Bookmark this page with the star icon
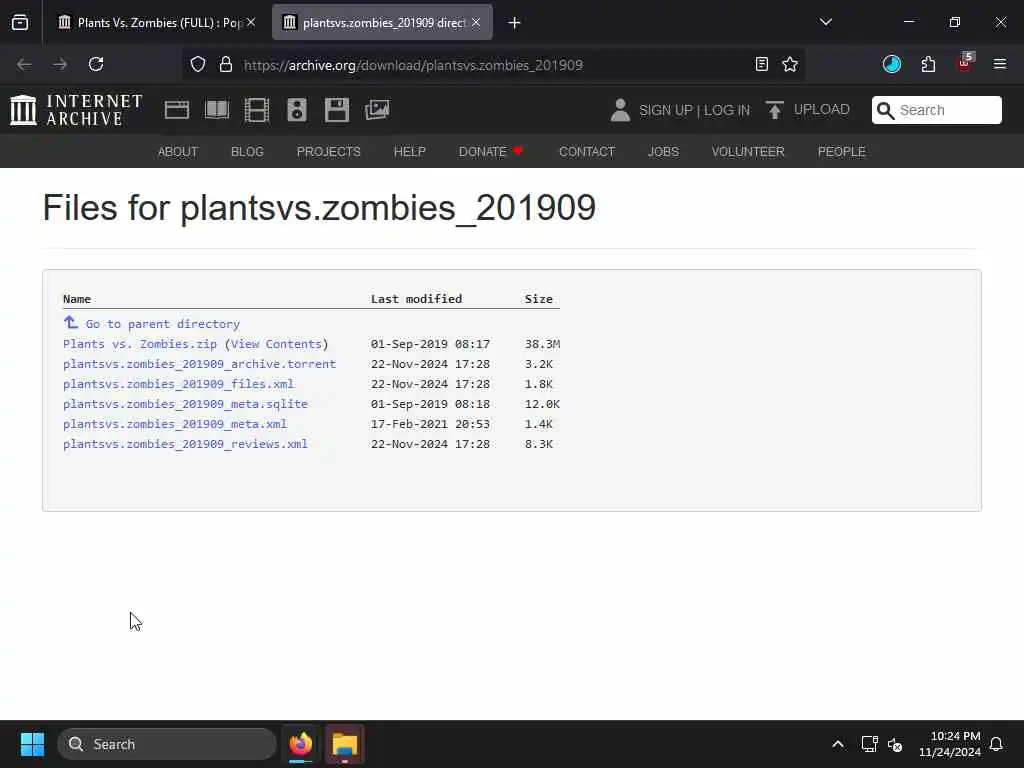The image size is (1024, 768). point(790,64)
